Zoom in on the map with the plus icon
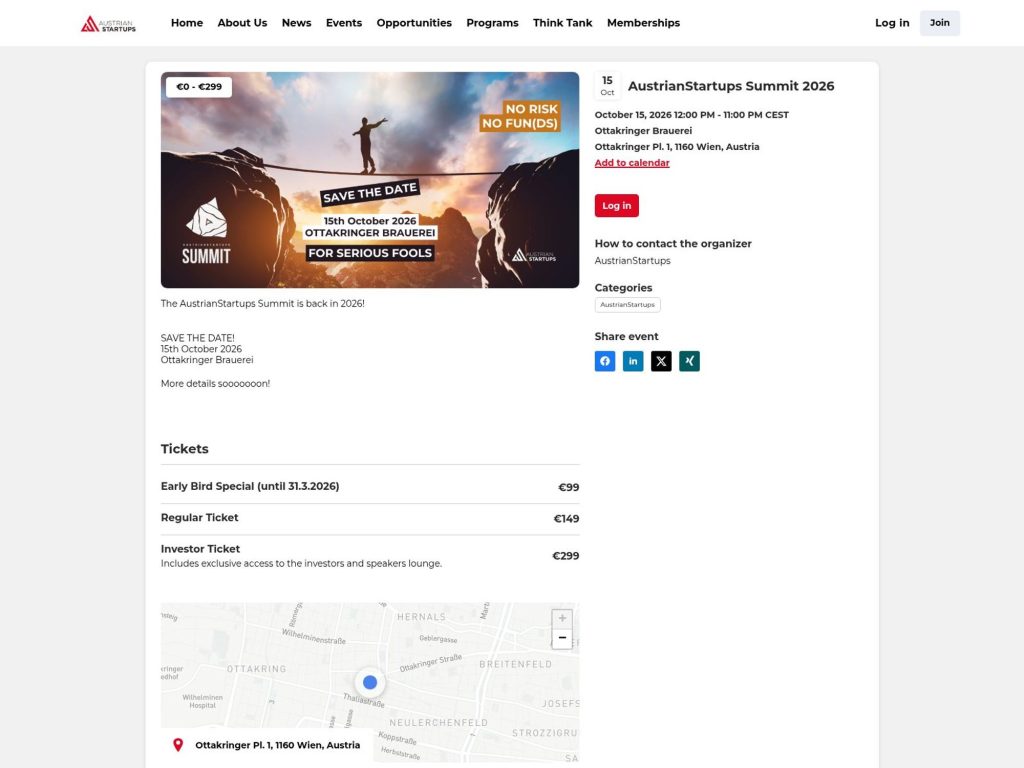1024x768 pixels. 562,617
